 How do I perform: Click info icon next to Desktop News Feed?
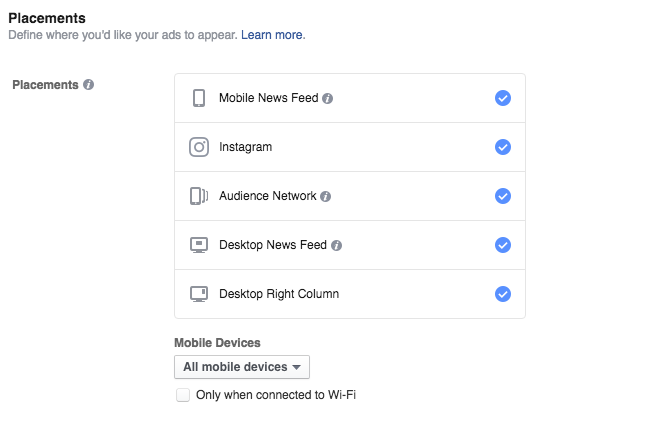tap(336, 246)
